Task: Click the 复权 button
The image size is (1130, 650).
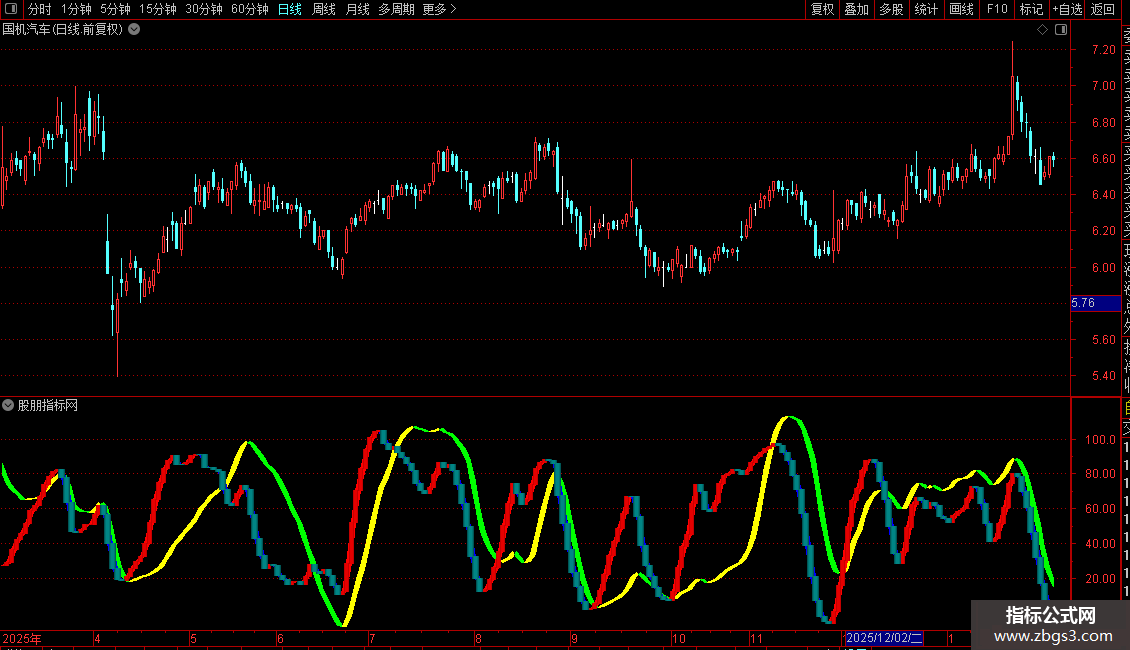Action: coord(822,9)
